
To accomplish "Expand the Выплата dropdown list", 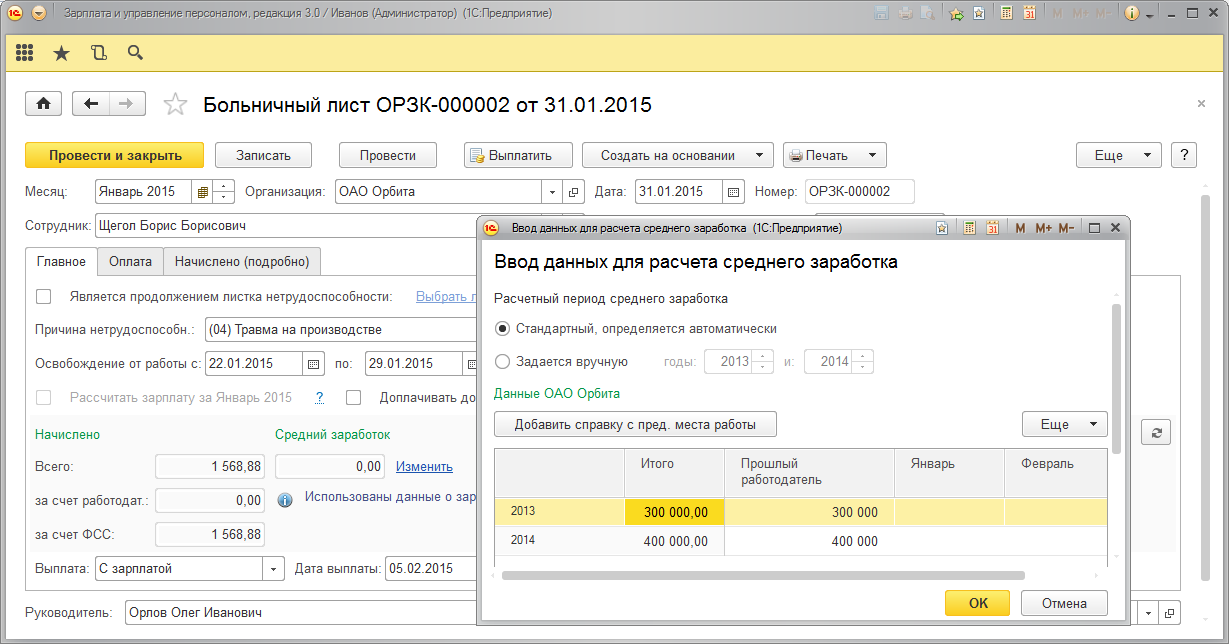I will point(273,569).
